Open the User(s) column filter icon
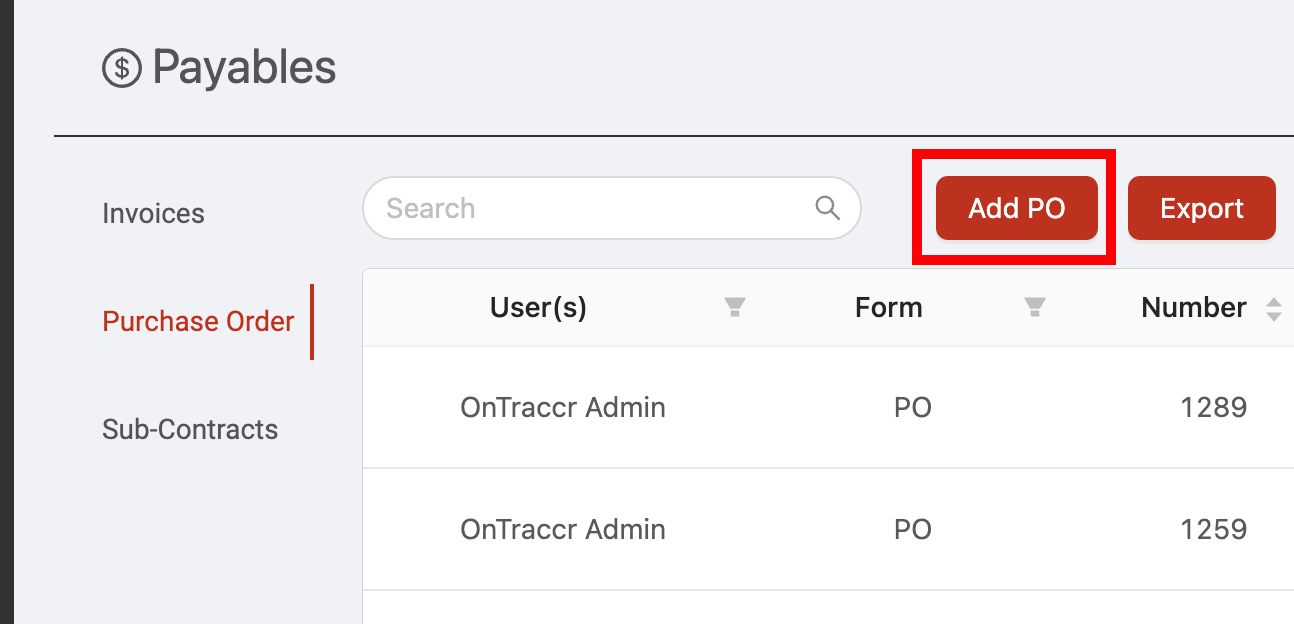Screen dimensions: 1294x624 click(x=735, y=307)
